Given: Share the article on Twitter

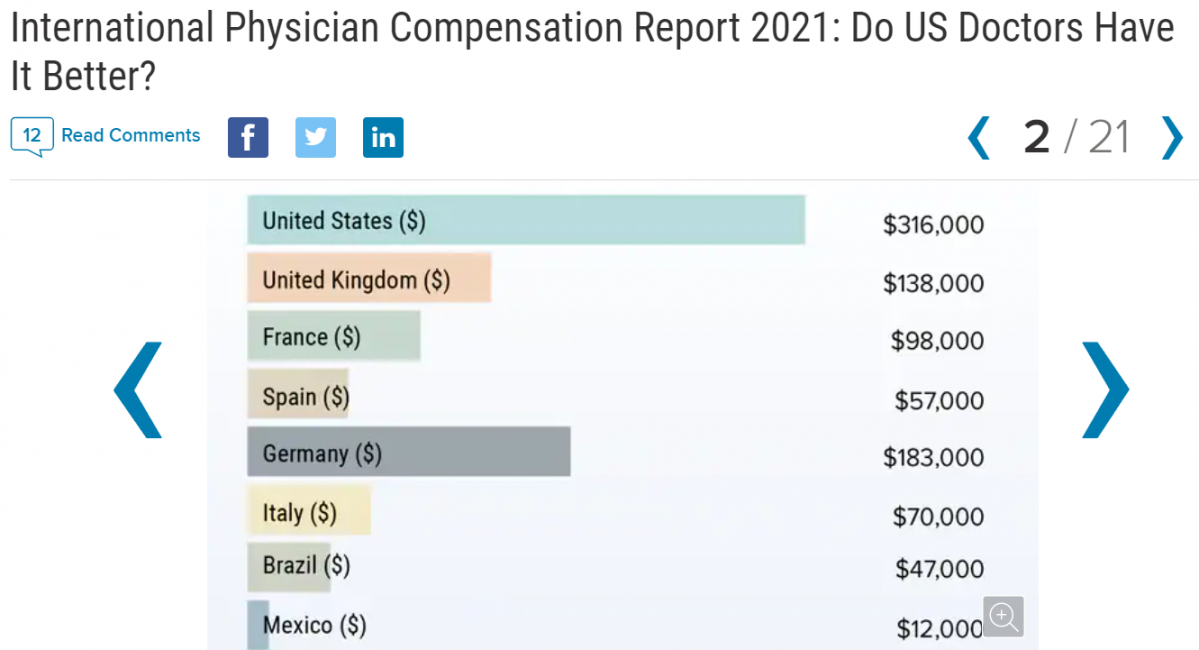Looking at the screenshot, I should click(315, 137).
